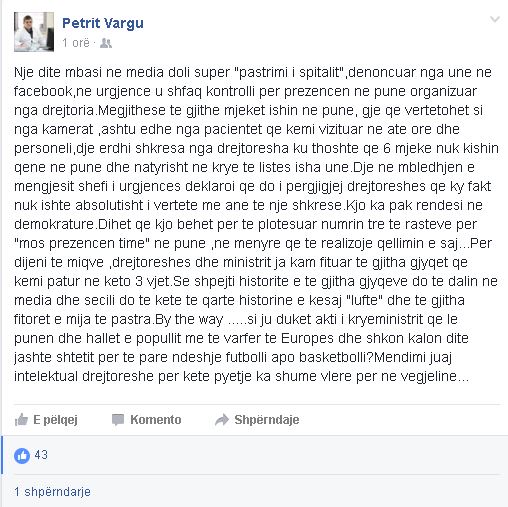The width and height of the screenshot is (508, 507).
Task: Click the thumbs-up icon beside E pëlqej
Action: (21, 419)
